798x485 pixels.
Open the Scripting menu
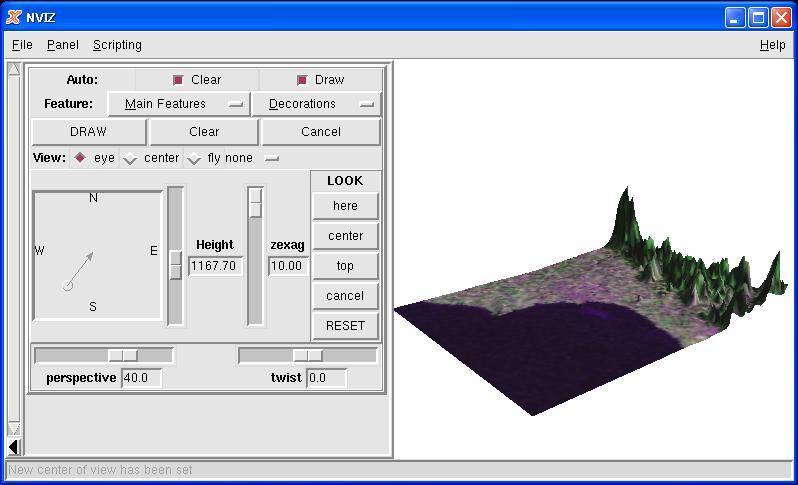117,45
